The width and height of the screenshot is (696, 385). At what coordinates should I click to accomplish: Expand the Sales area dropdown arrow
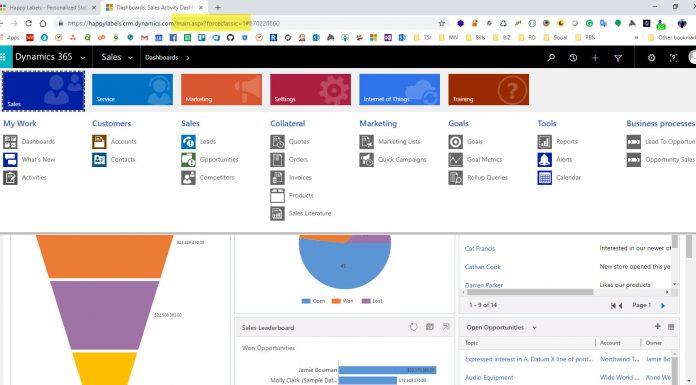(x=130, y=58)
